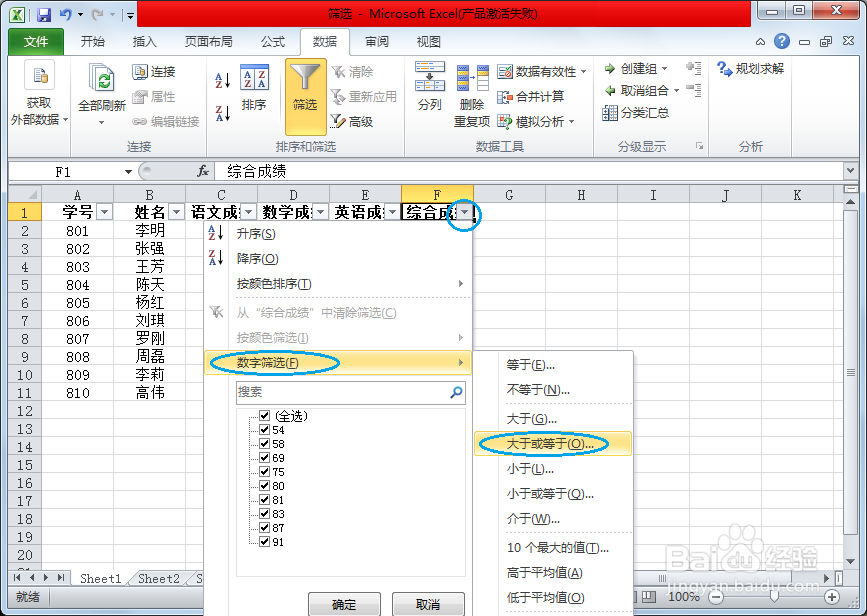Toggle the Select All checkbox

point(264,415)
